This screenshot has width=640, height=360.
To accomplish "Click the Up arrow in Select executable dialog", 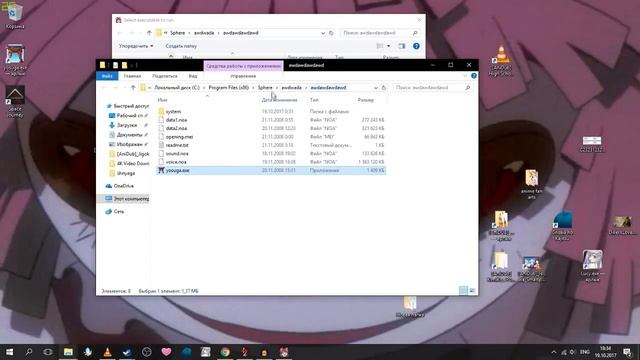I will [x=149, y=33].
